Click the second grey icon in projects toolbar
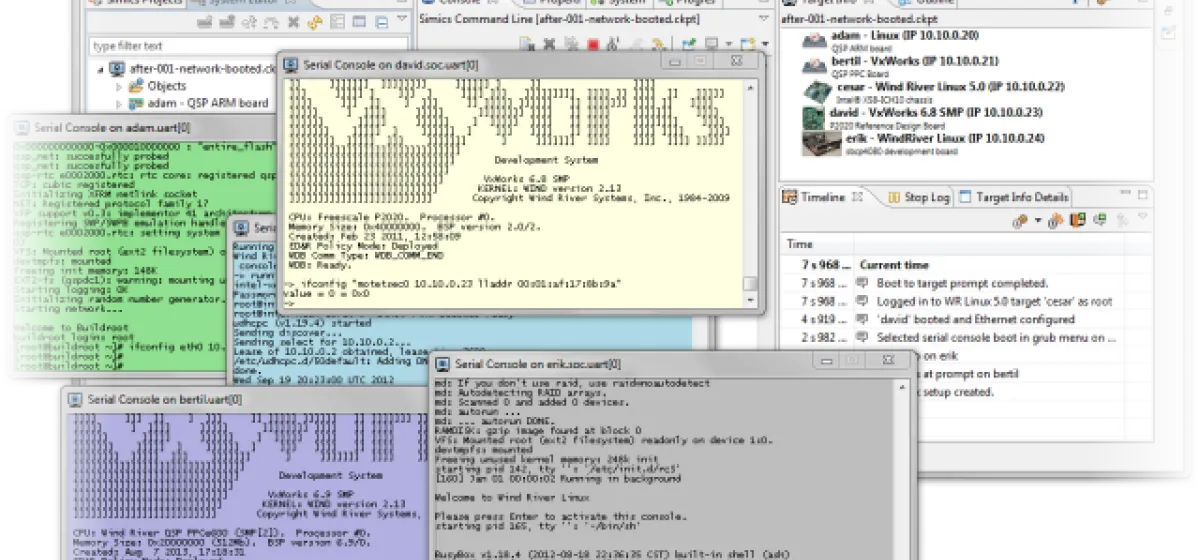The width and height of the screenshot is (1200, 560). pyautogui.click(x=227, y=21)
